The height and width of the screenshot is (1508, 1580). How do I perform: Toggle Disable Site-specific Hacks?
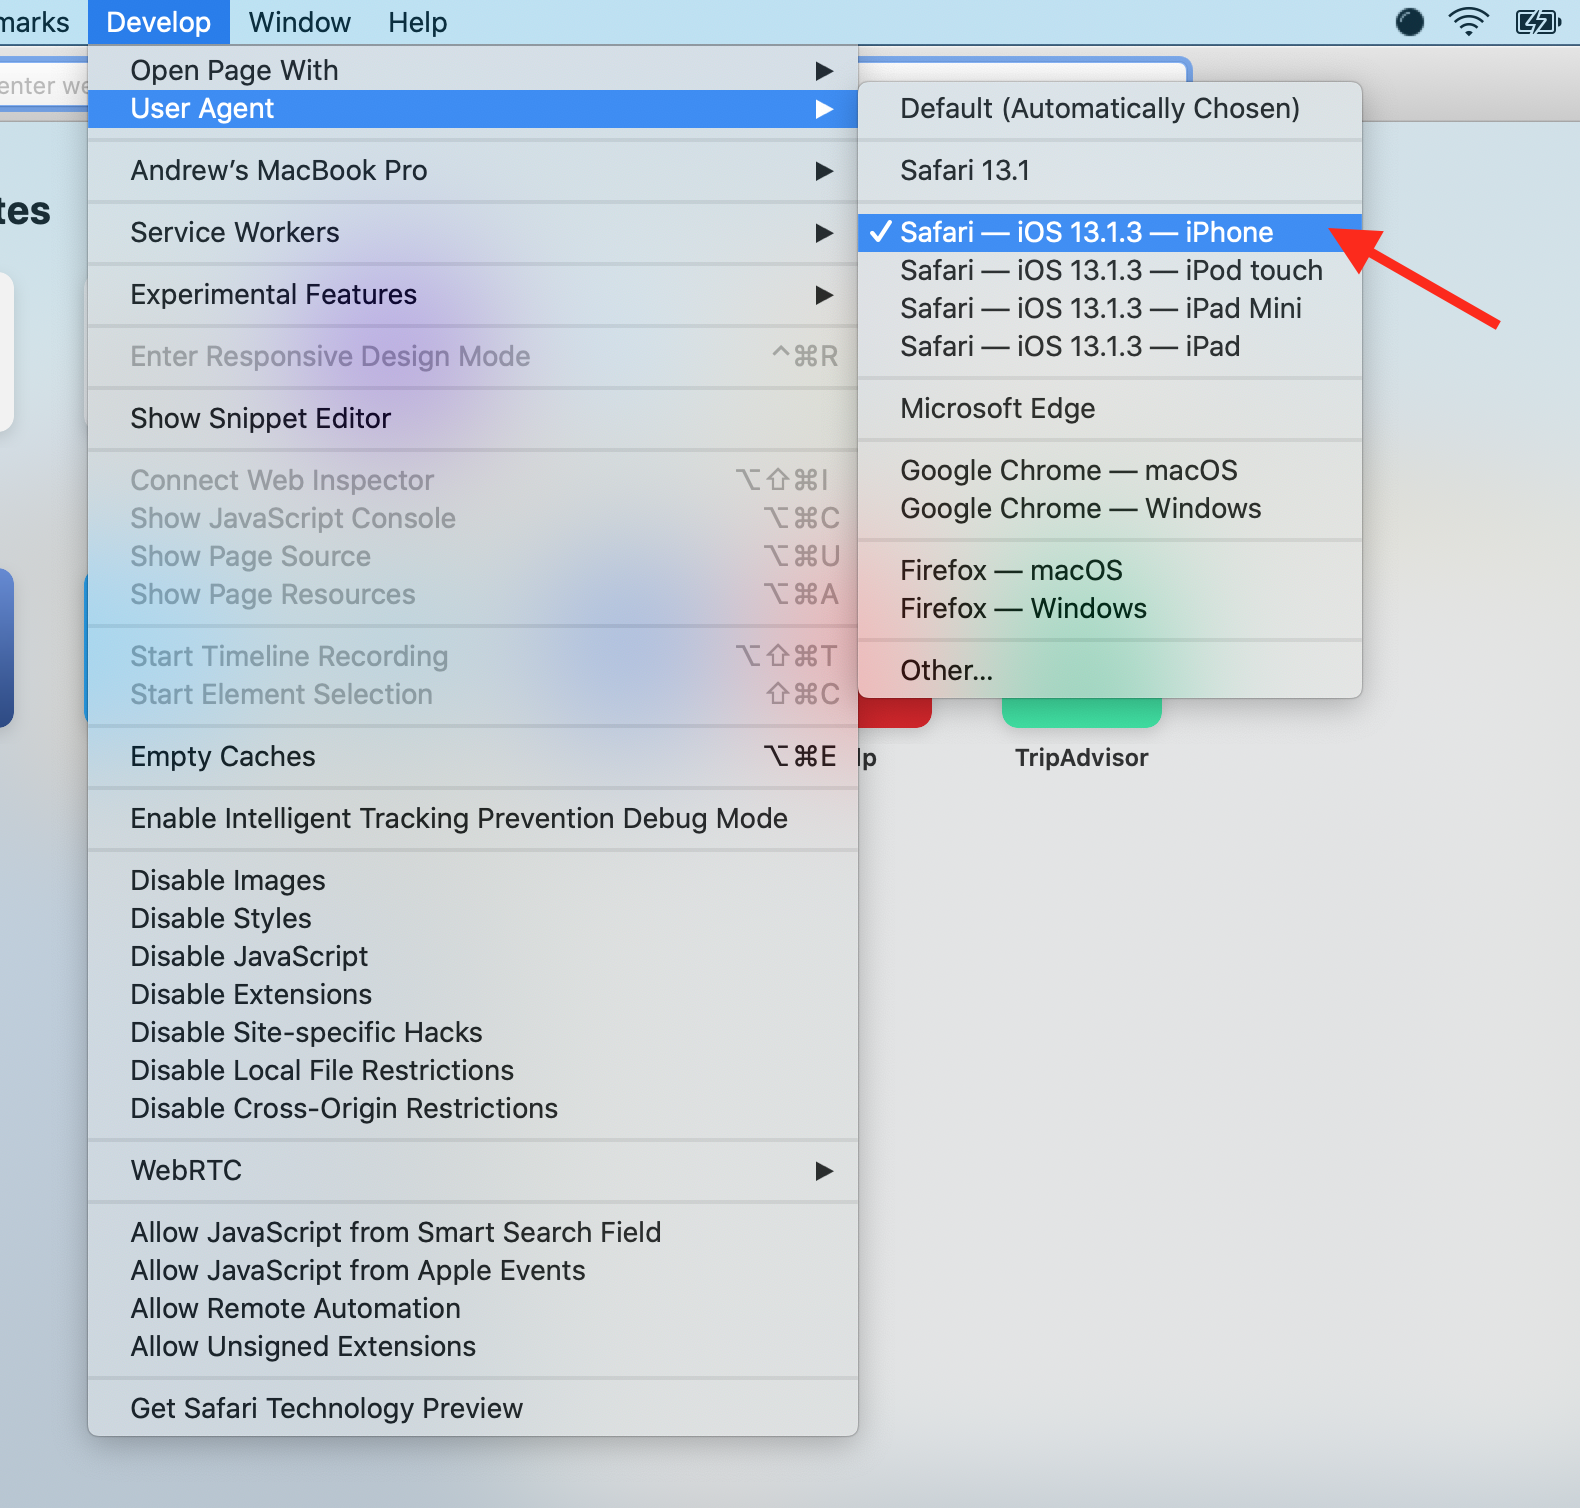click(473, 1032)
